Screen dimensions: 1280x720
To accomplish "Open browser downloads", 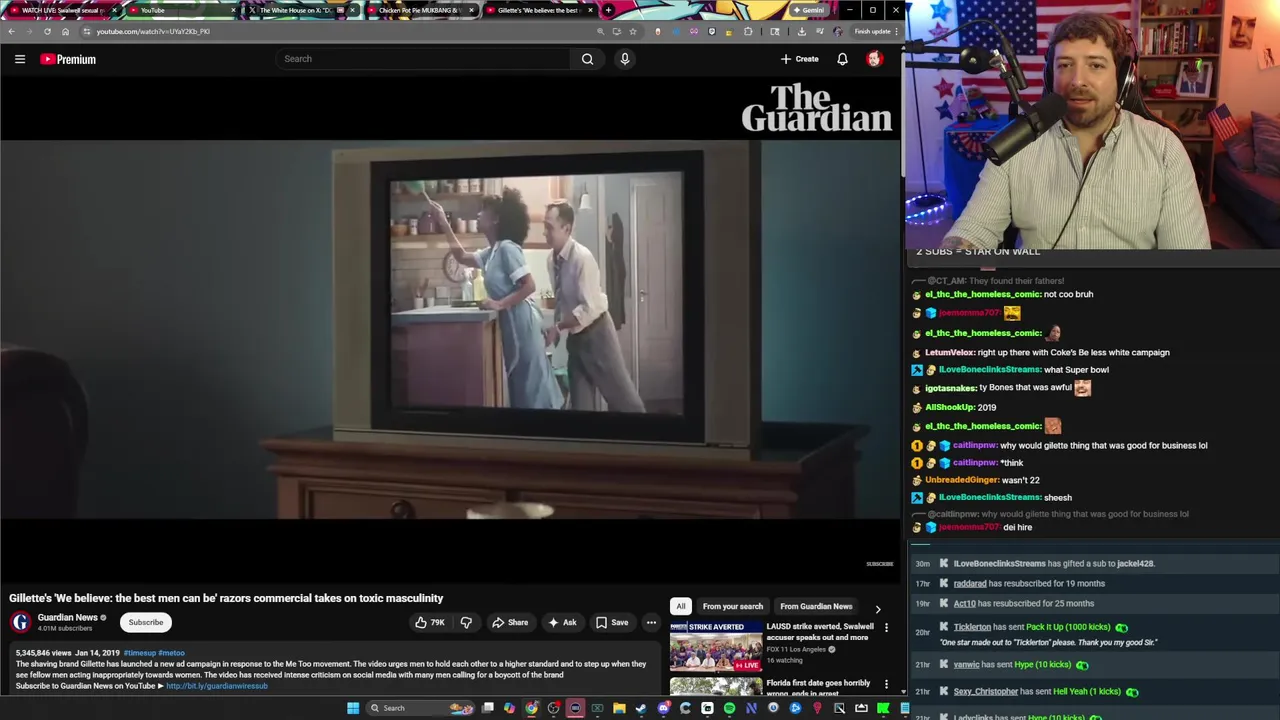I will click(801, 31).
